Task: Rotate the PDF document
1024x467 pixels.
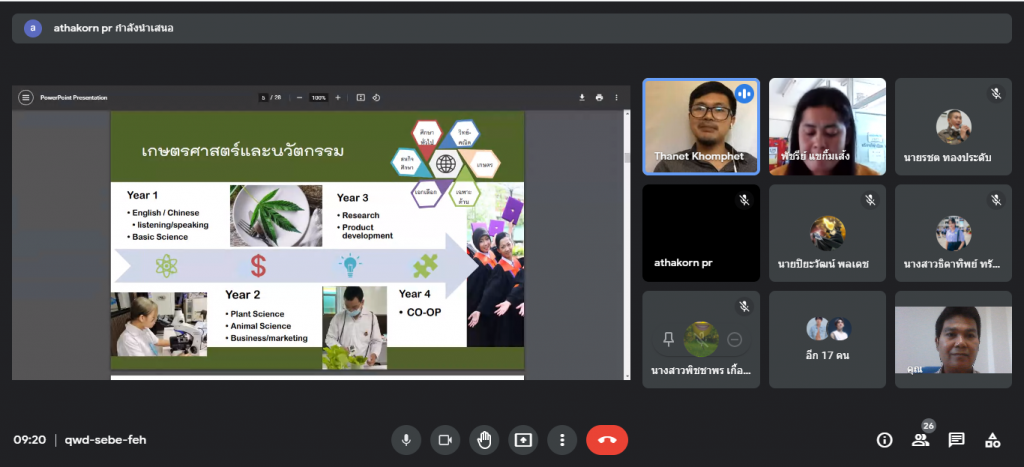Action: 376,97
